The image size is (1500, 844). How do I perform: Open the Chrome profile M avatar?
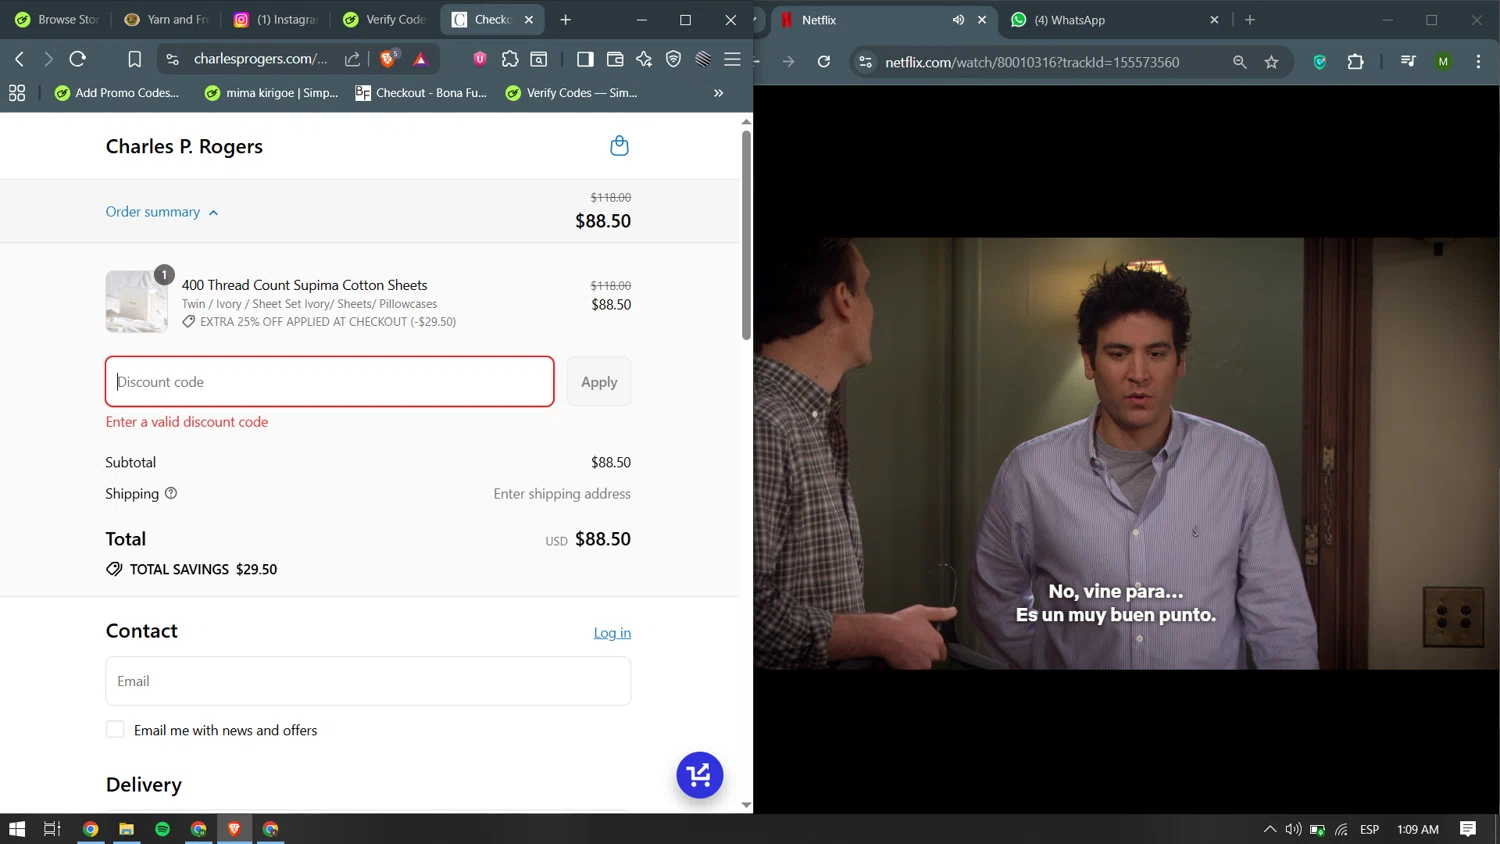(x=1443, y=62)
